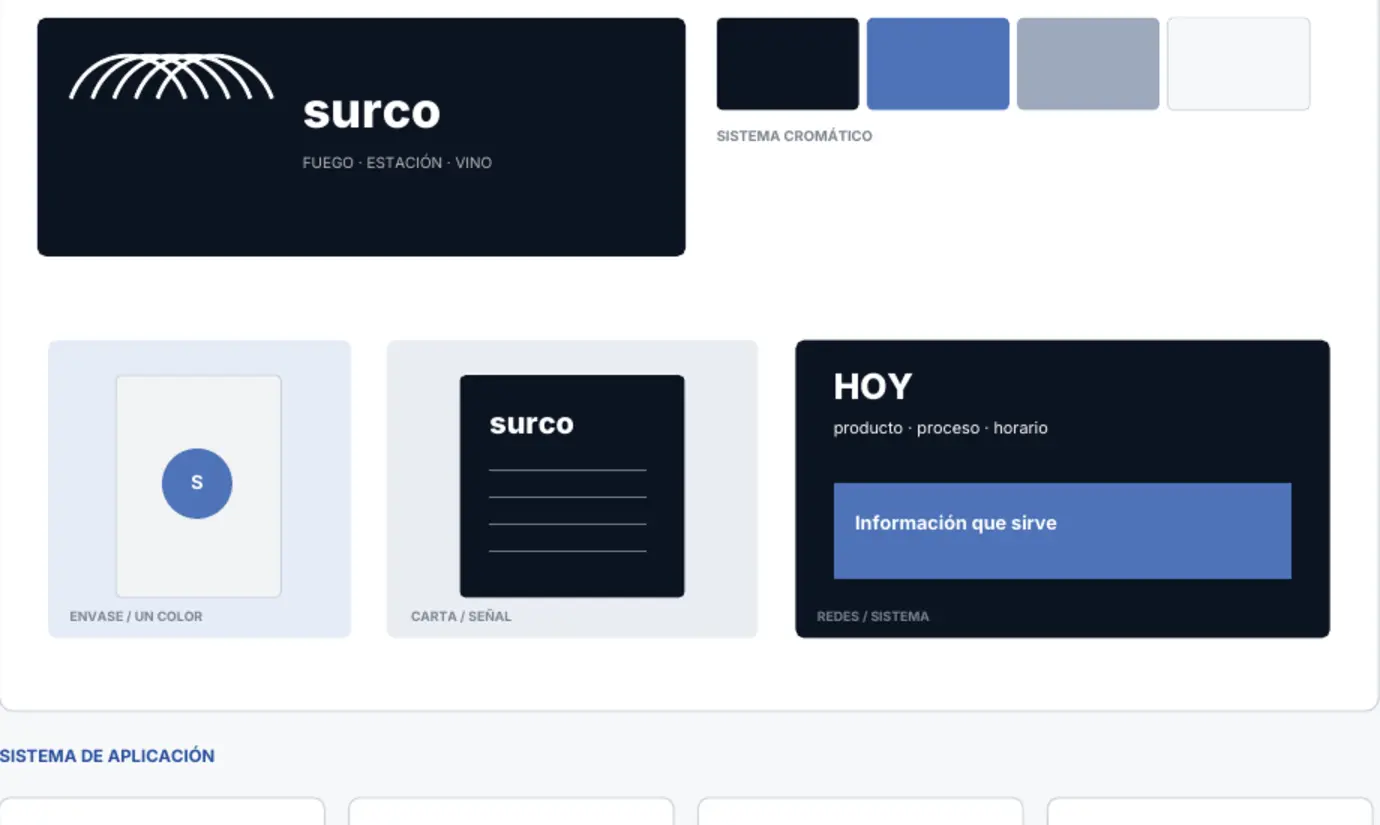Click the FUEGO · ESTACIÓN · VINO tagline

[x=397, y=162]
